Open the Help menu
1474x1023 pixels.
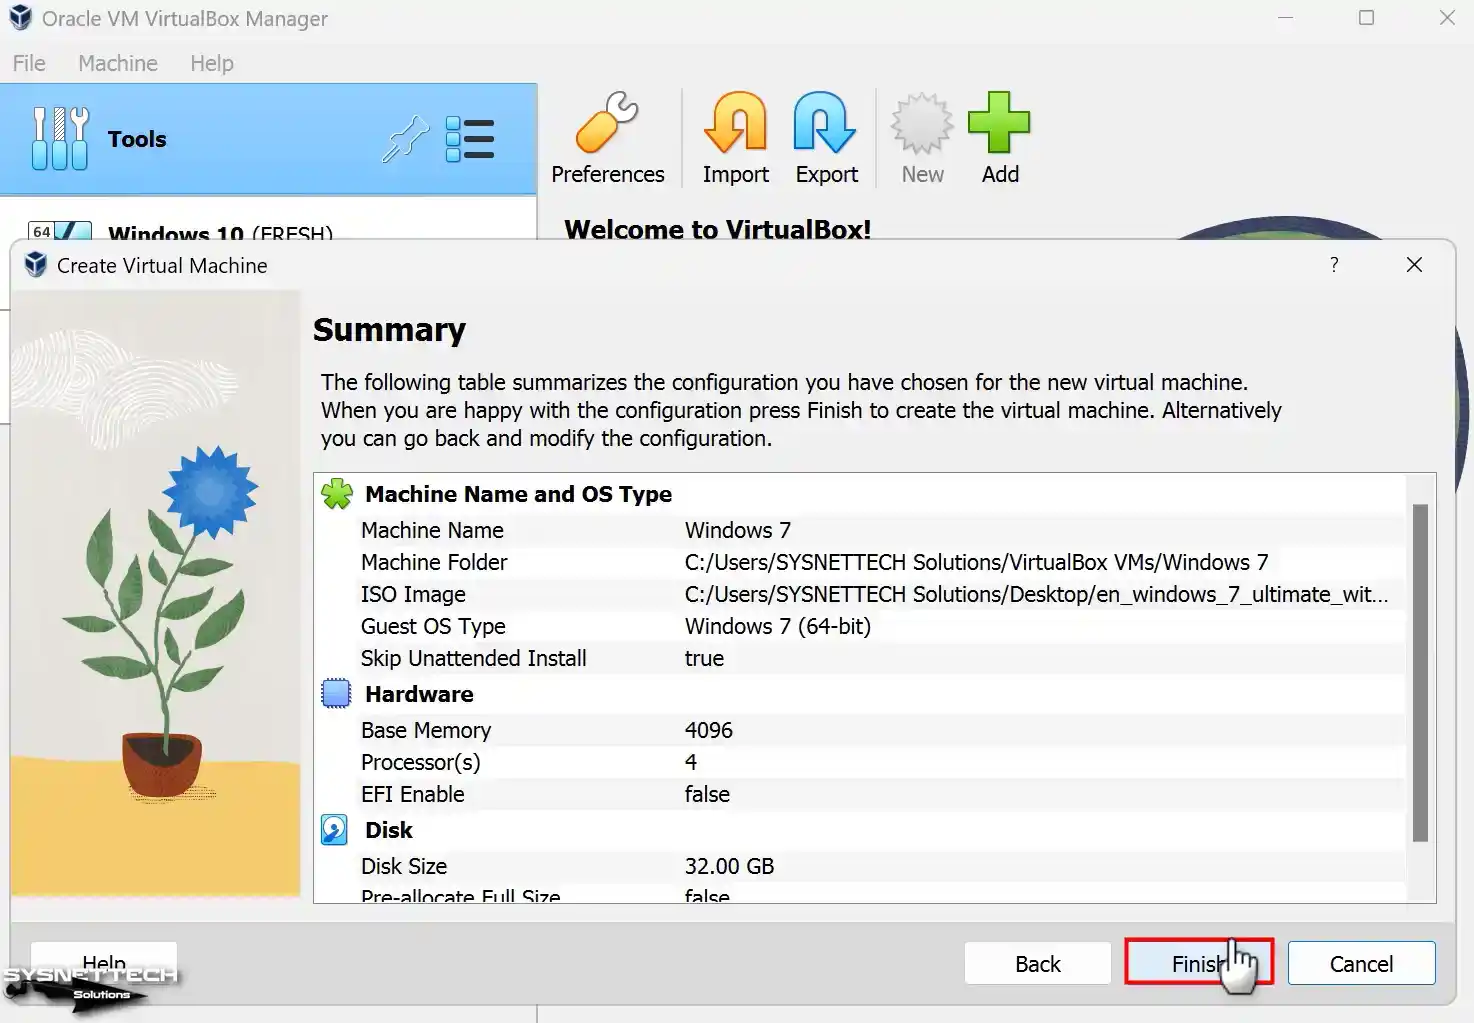(212, 63)
